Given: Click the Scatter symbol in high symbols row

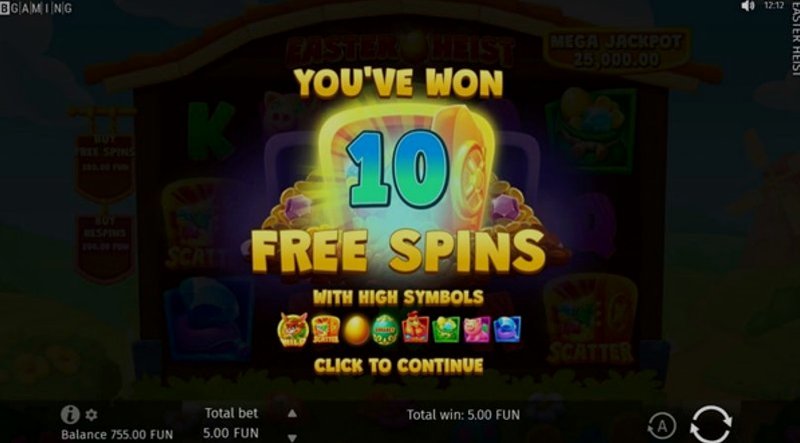Looking at the screenshot, I should (326, 329).
